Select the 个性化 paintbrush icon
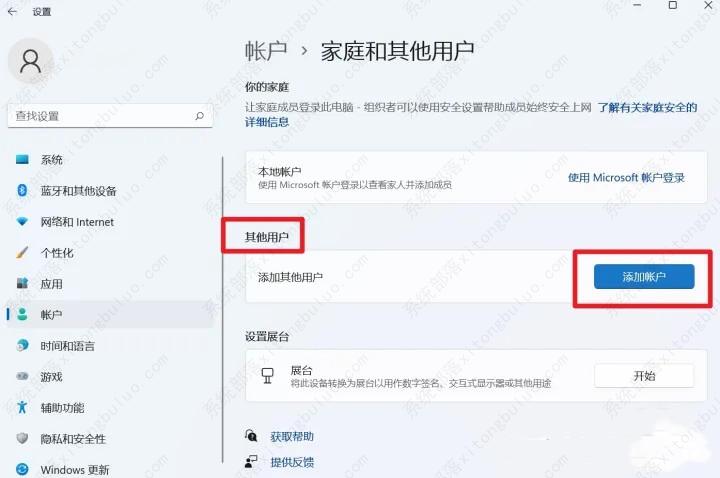Image resolution: width=720 pixels, height=478 pixels. 22,253
